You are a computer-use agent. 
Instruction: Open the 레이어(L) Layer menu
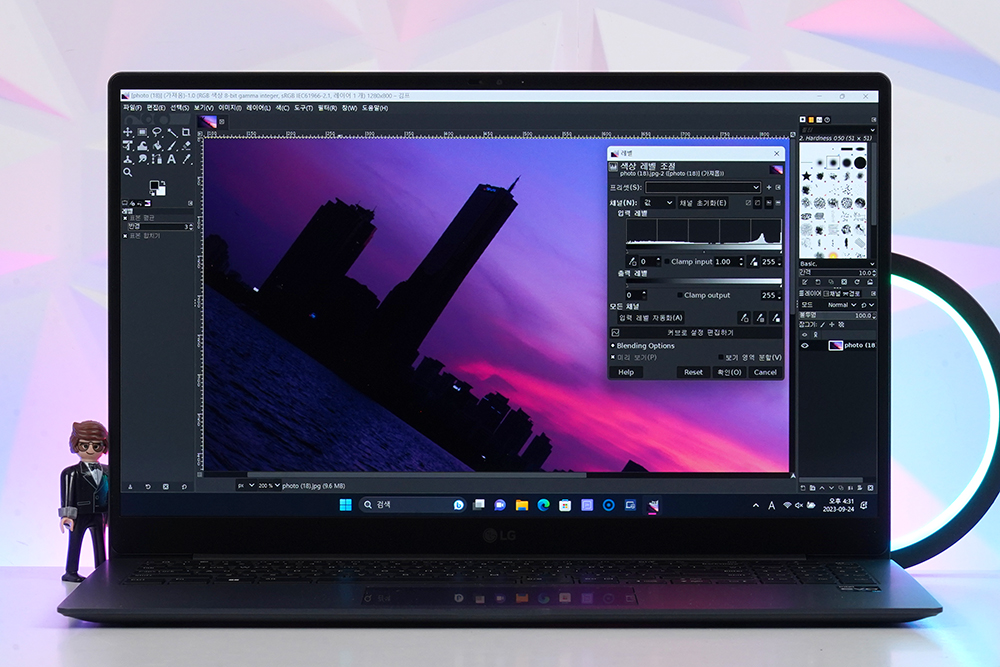tap(258, 108)
